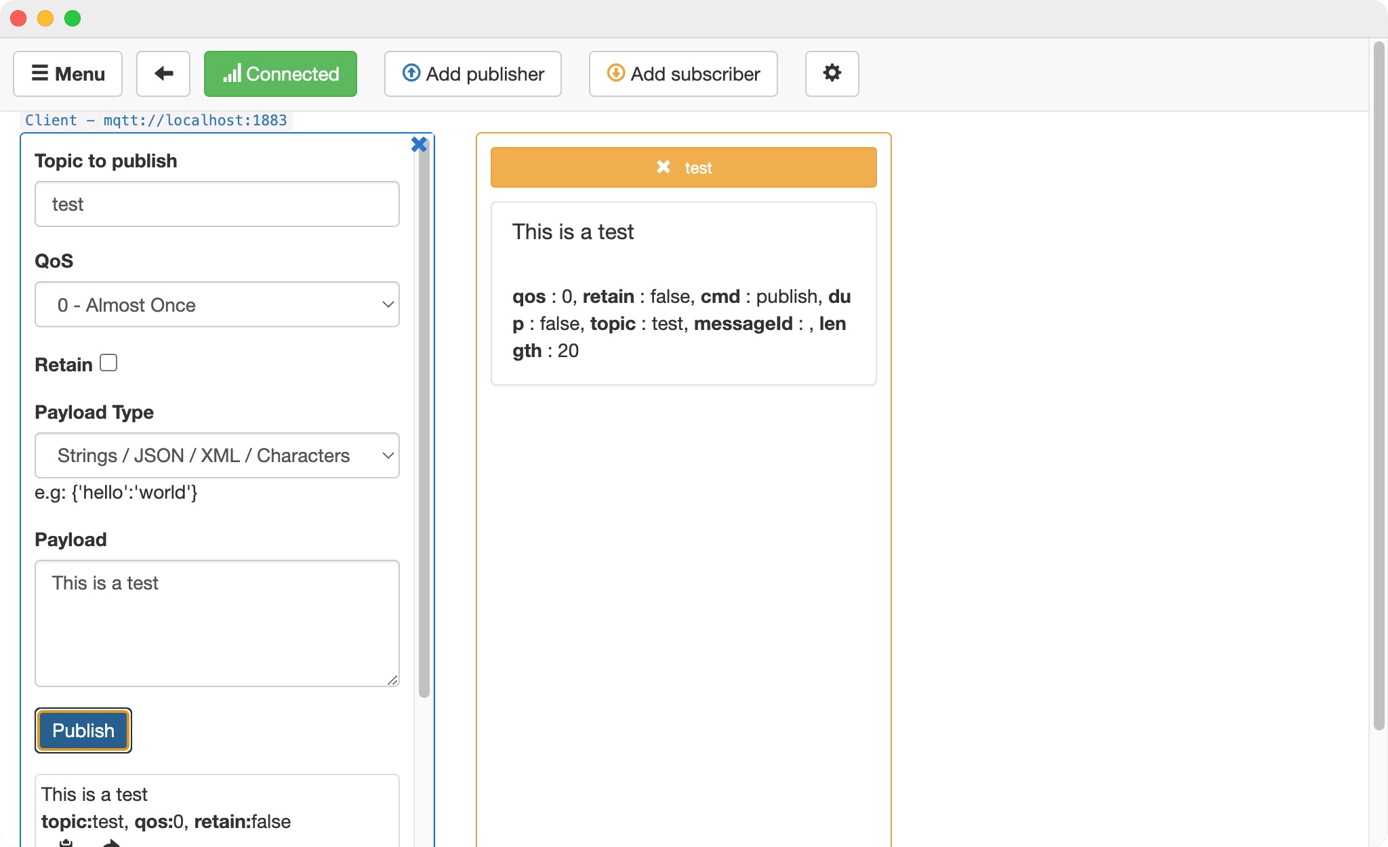Select Strings / JSON / XML / Characters option

(217, 455)
